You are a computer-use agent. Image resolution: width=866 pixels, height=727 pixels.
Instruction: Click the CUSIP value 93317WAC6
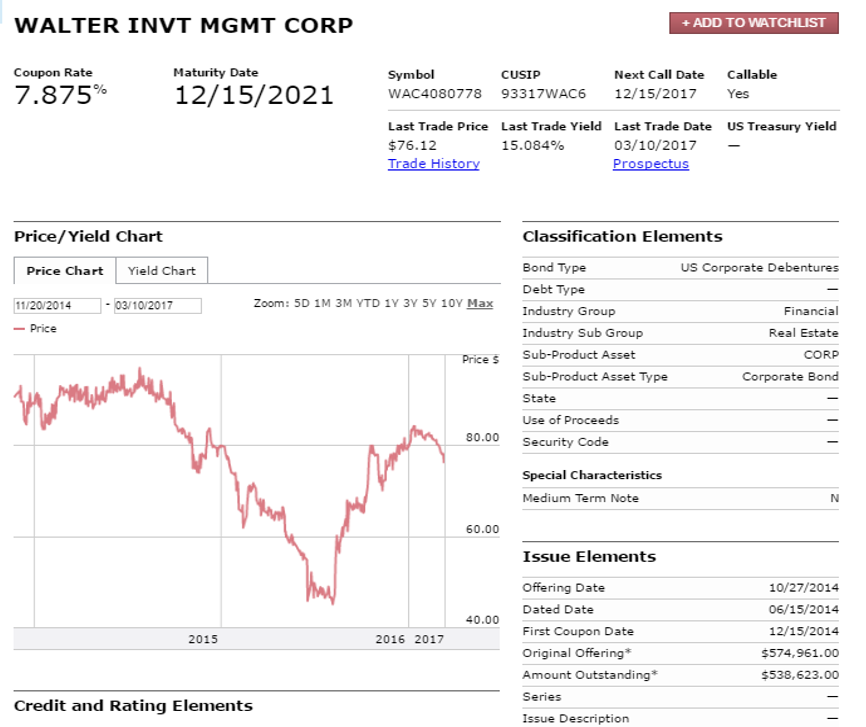click(543, 93)
